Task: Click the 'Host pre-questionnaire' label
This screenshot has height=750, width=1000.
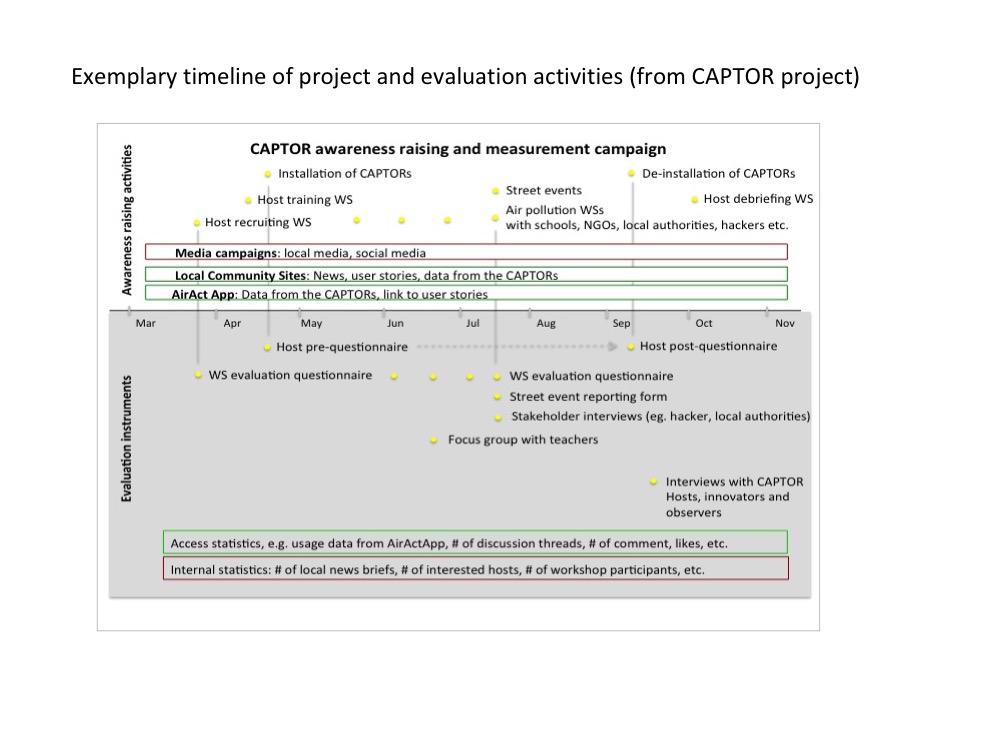Action: (342, 347)
